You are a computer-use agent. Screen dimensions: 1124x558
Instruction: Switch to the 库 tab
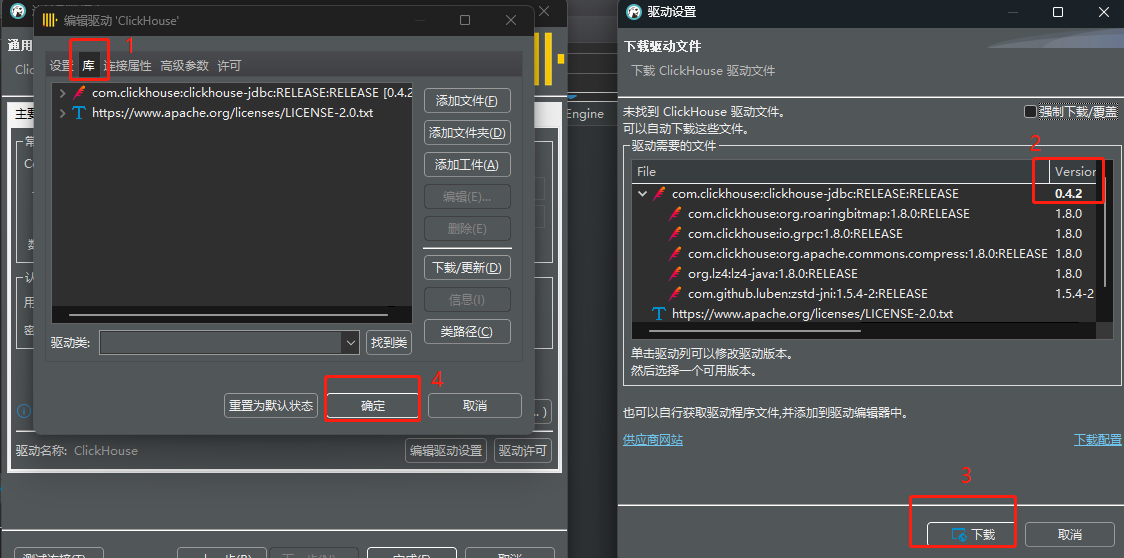click(88, 66)
